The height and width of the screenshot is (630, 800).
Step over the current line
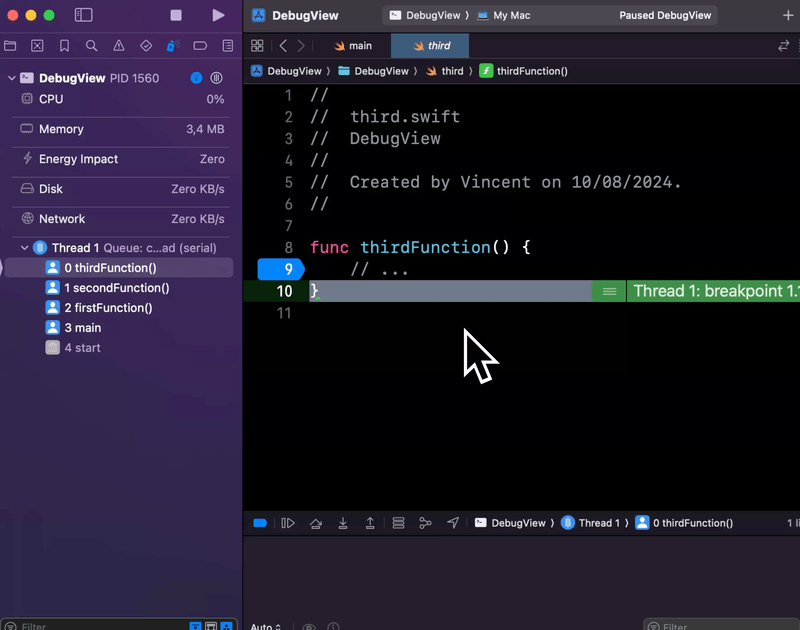pos(316,523)
